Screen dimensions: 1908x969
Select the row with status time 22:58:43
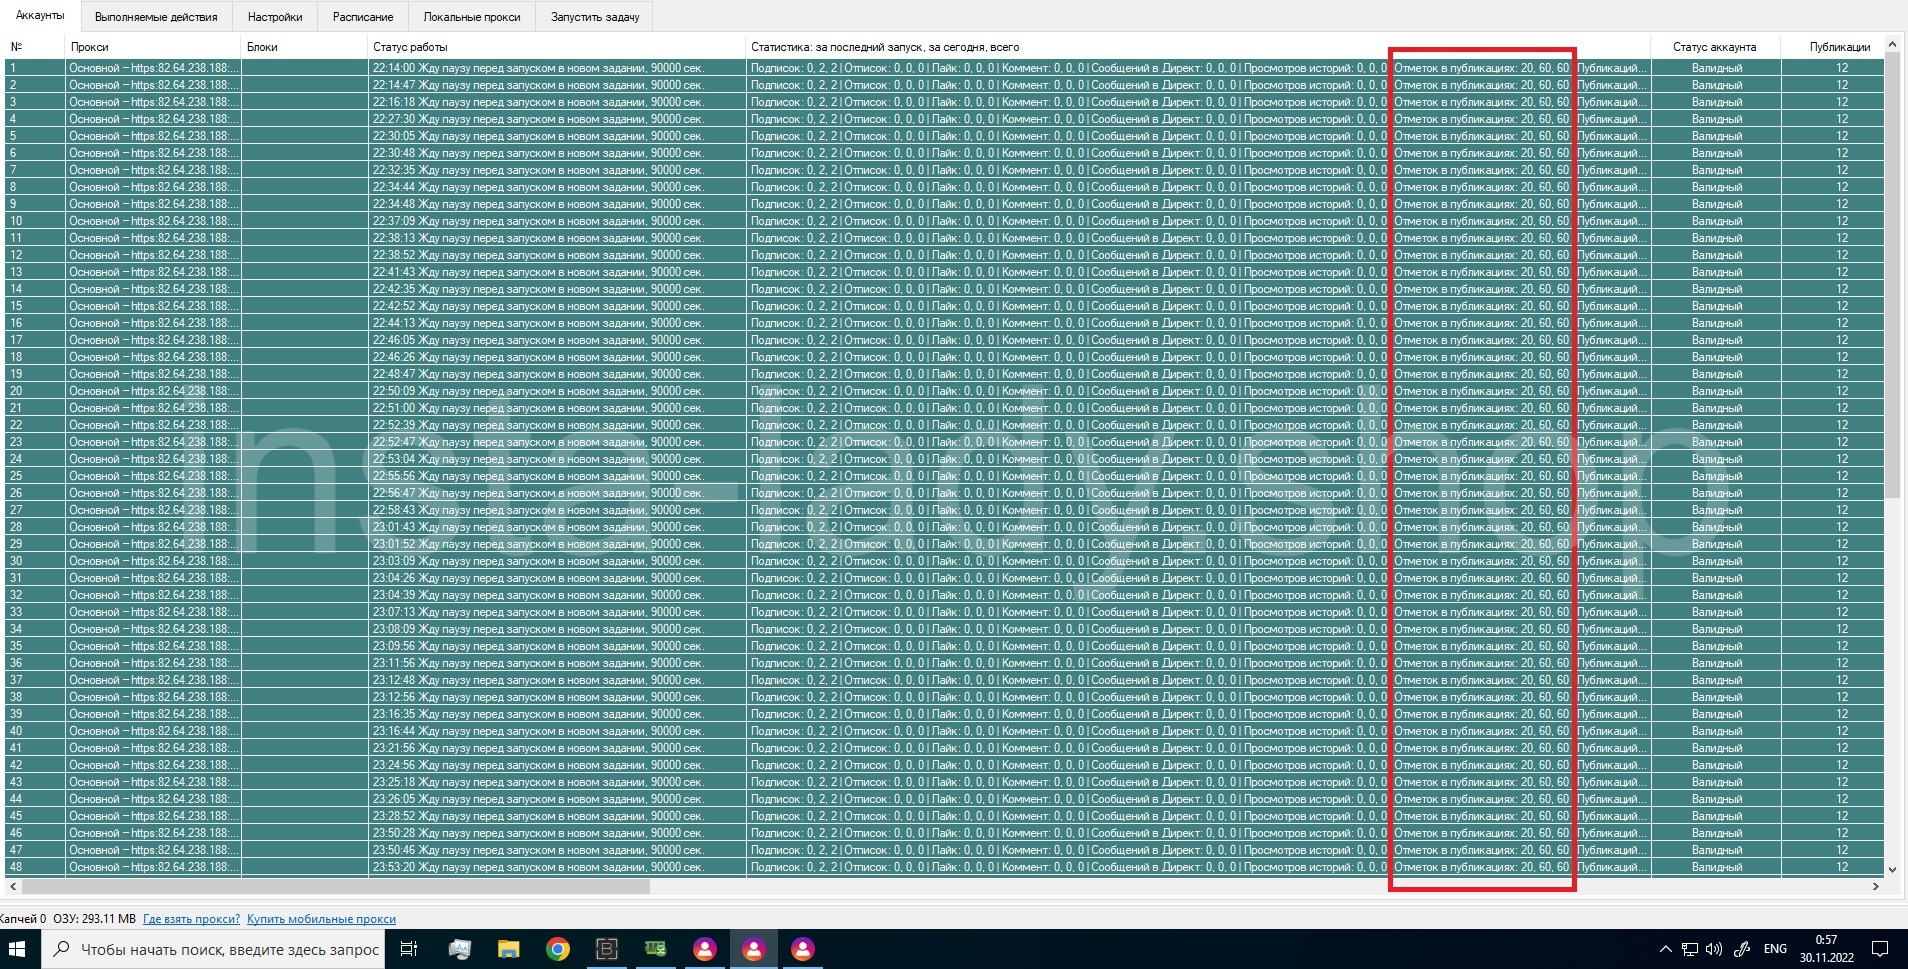[944, 510]
